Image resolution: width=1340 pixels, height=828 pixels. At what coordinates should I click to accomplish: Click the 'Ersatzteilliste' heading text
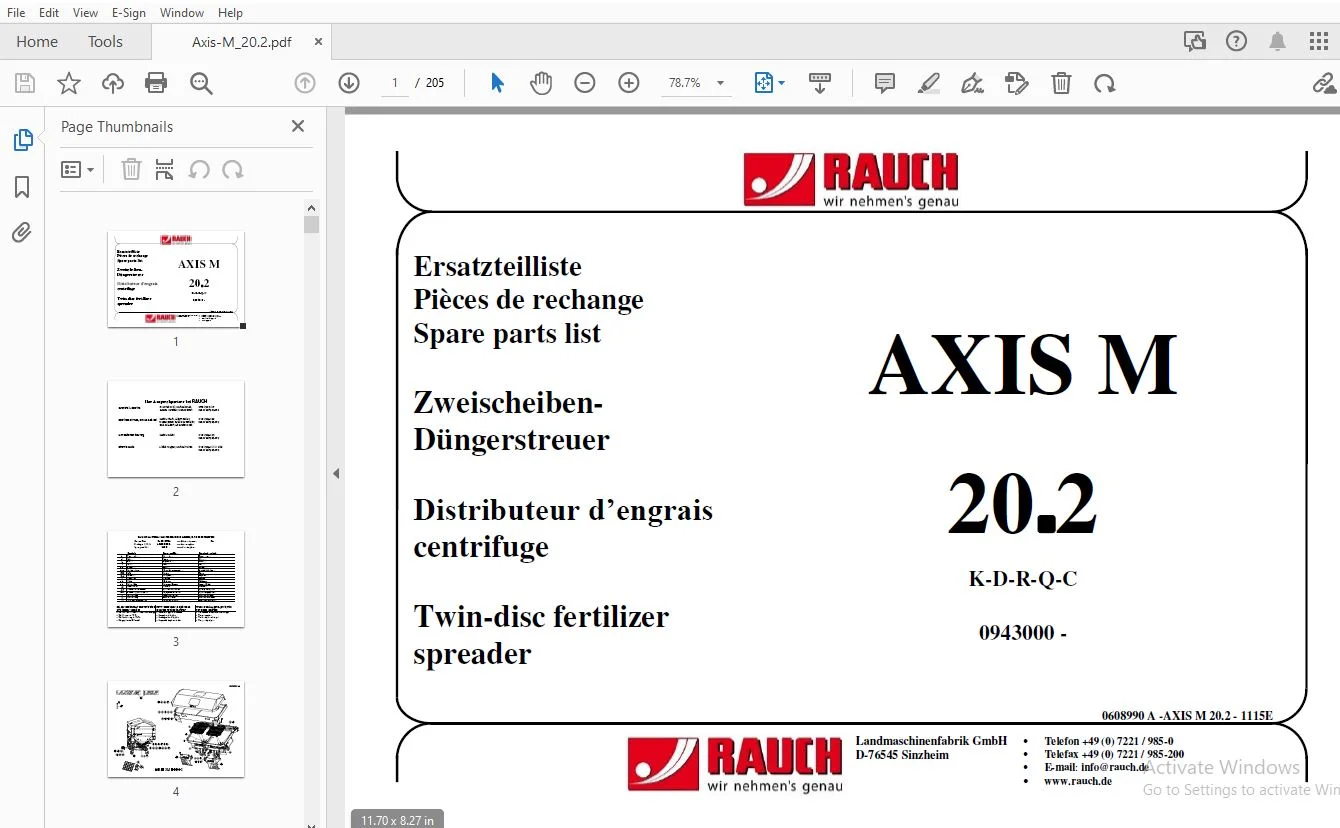tap(497, 266)
